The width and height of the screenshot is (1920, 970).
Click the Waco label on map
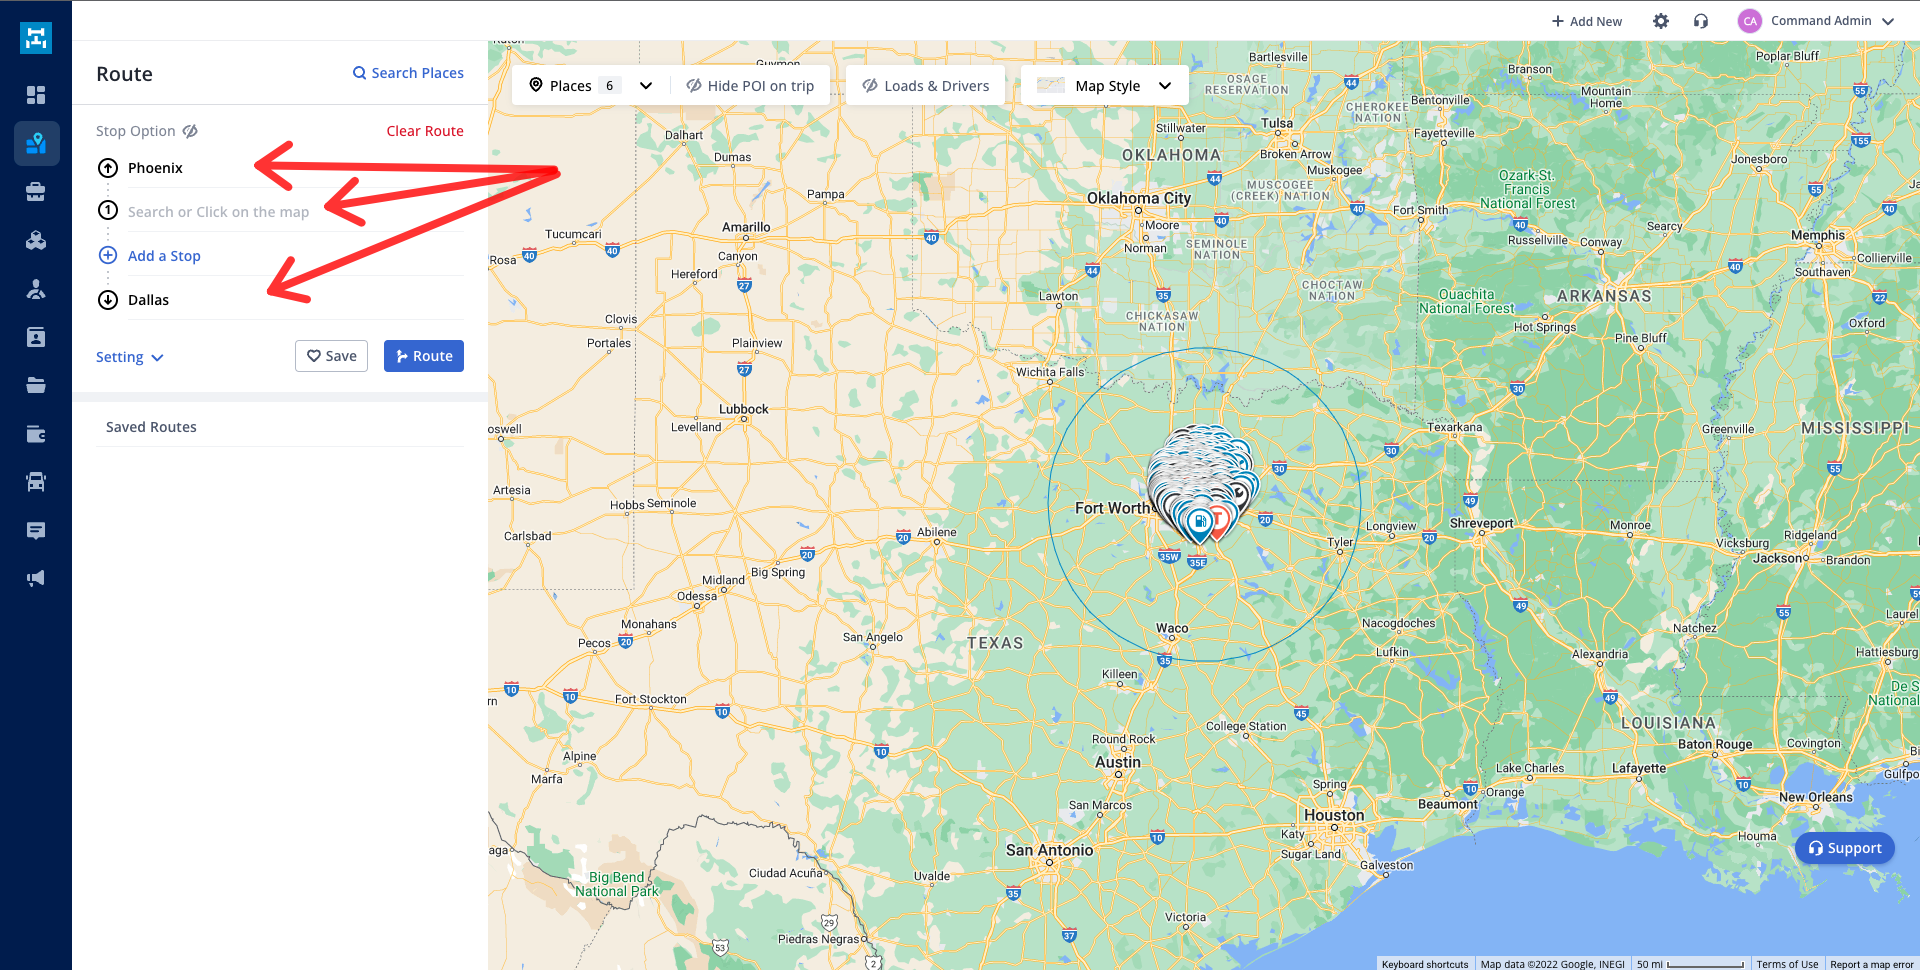click(1172, 628)
